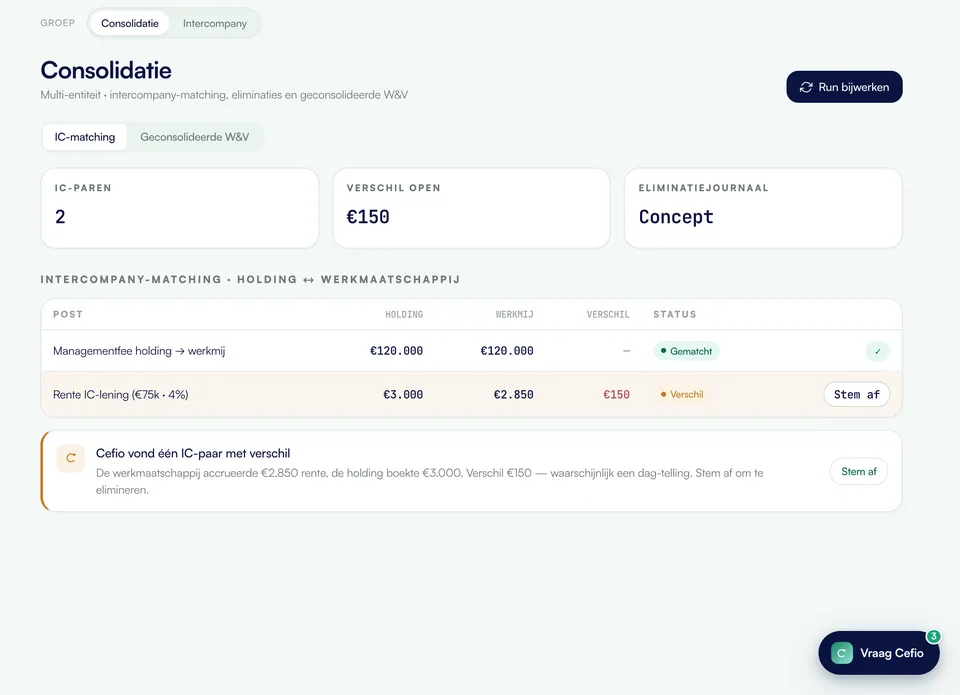Click the Managementfee holding → werkmij row label
The image size is (960, 695).
pyautogui.click(x=139, y=351)
